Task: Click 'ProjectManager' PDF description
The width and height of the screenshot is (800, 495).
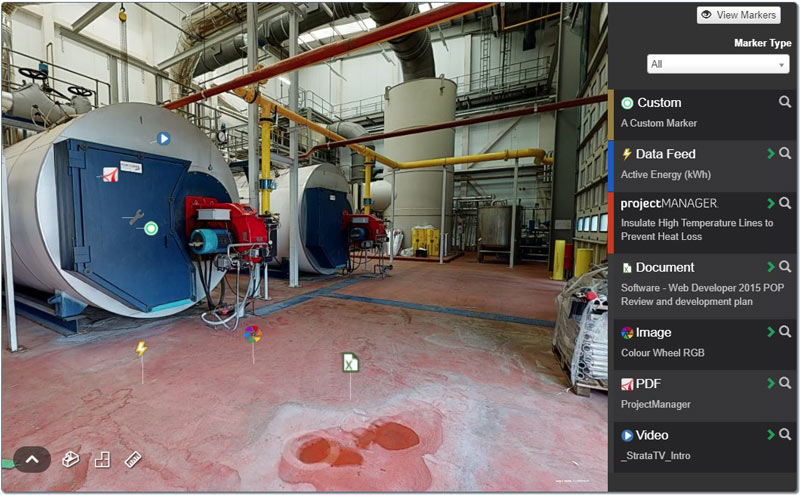Action: pos(656,404)
